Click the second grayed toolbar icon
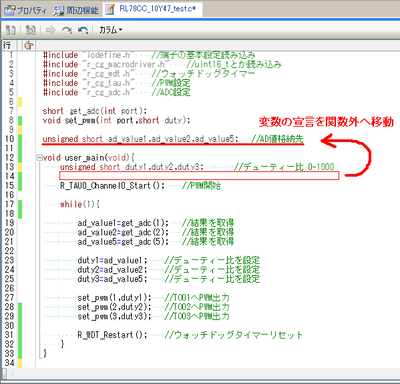 pos(31,30)
